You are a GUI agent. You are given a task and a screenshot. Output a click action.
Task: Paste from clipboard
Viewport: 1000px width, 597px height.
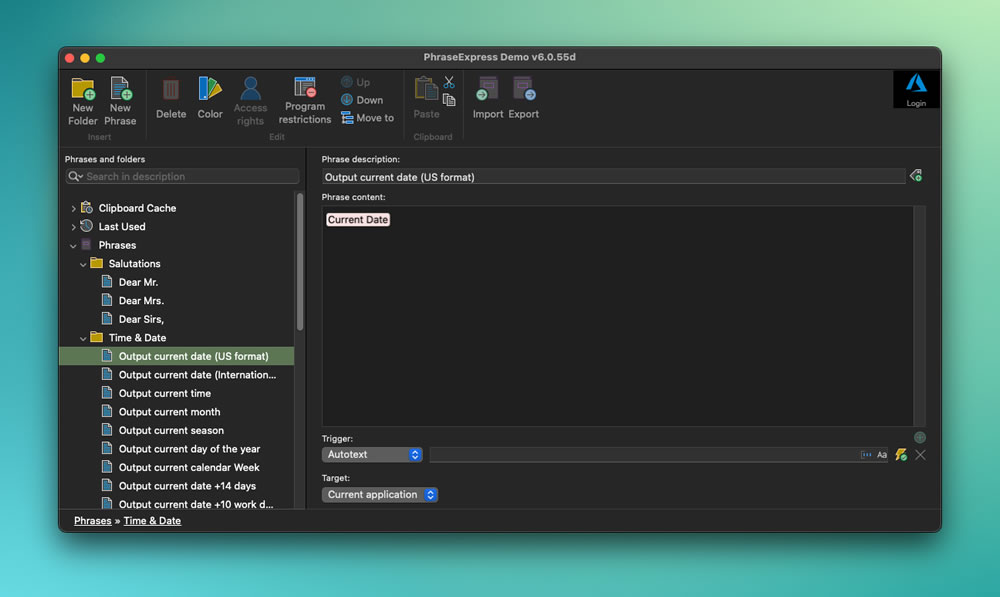tap(426, 98)
